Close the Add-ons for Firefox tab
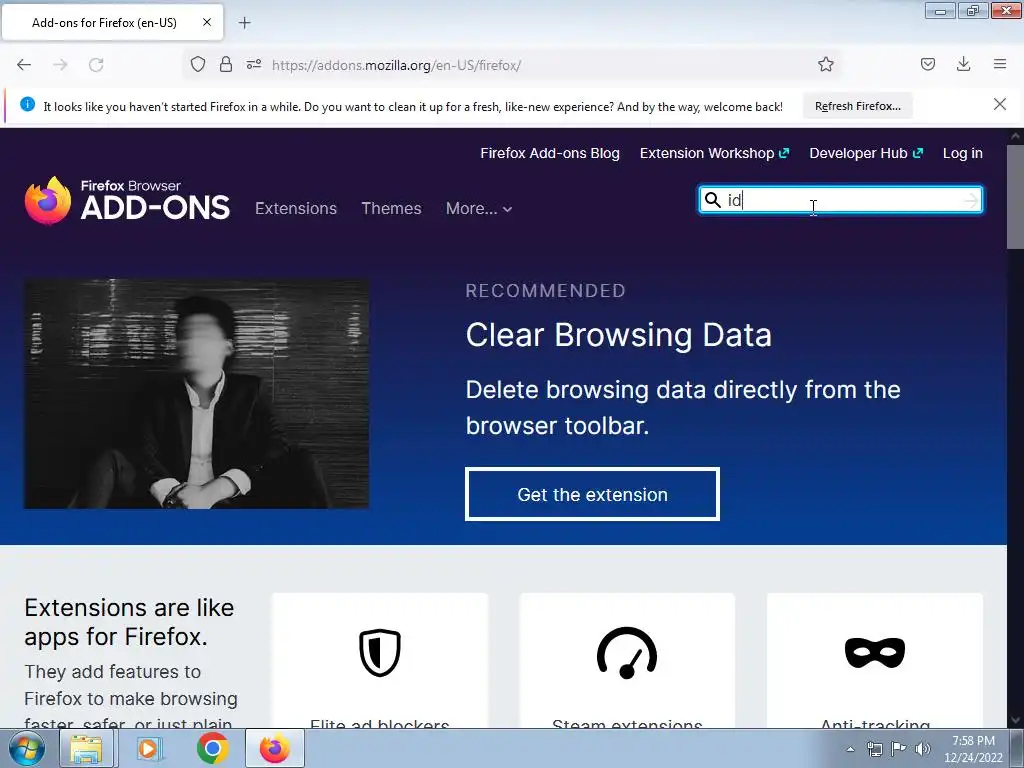The image size is (1024, 768). click(206, 22)
